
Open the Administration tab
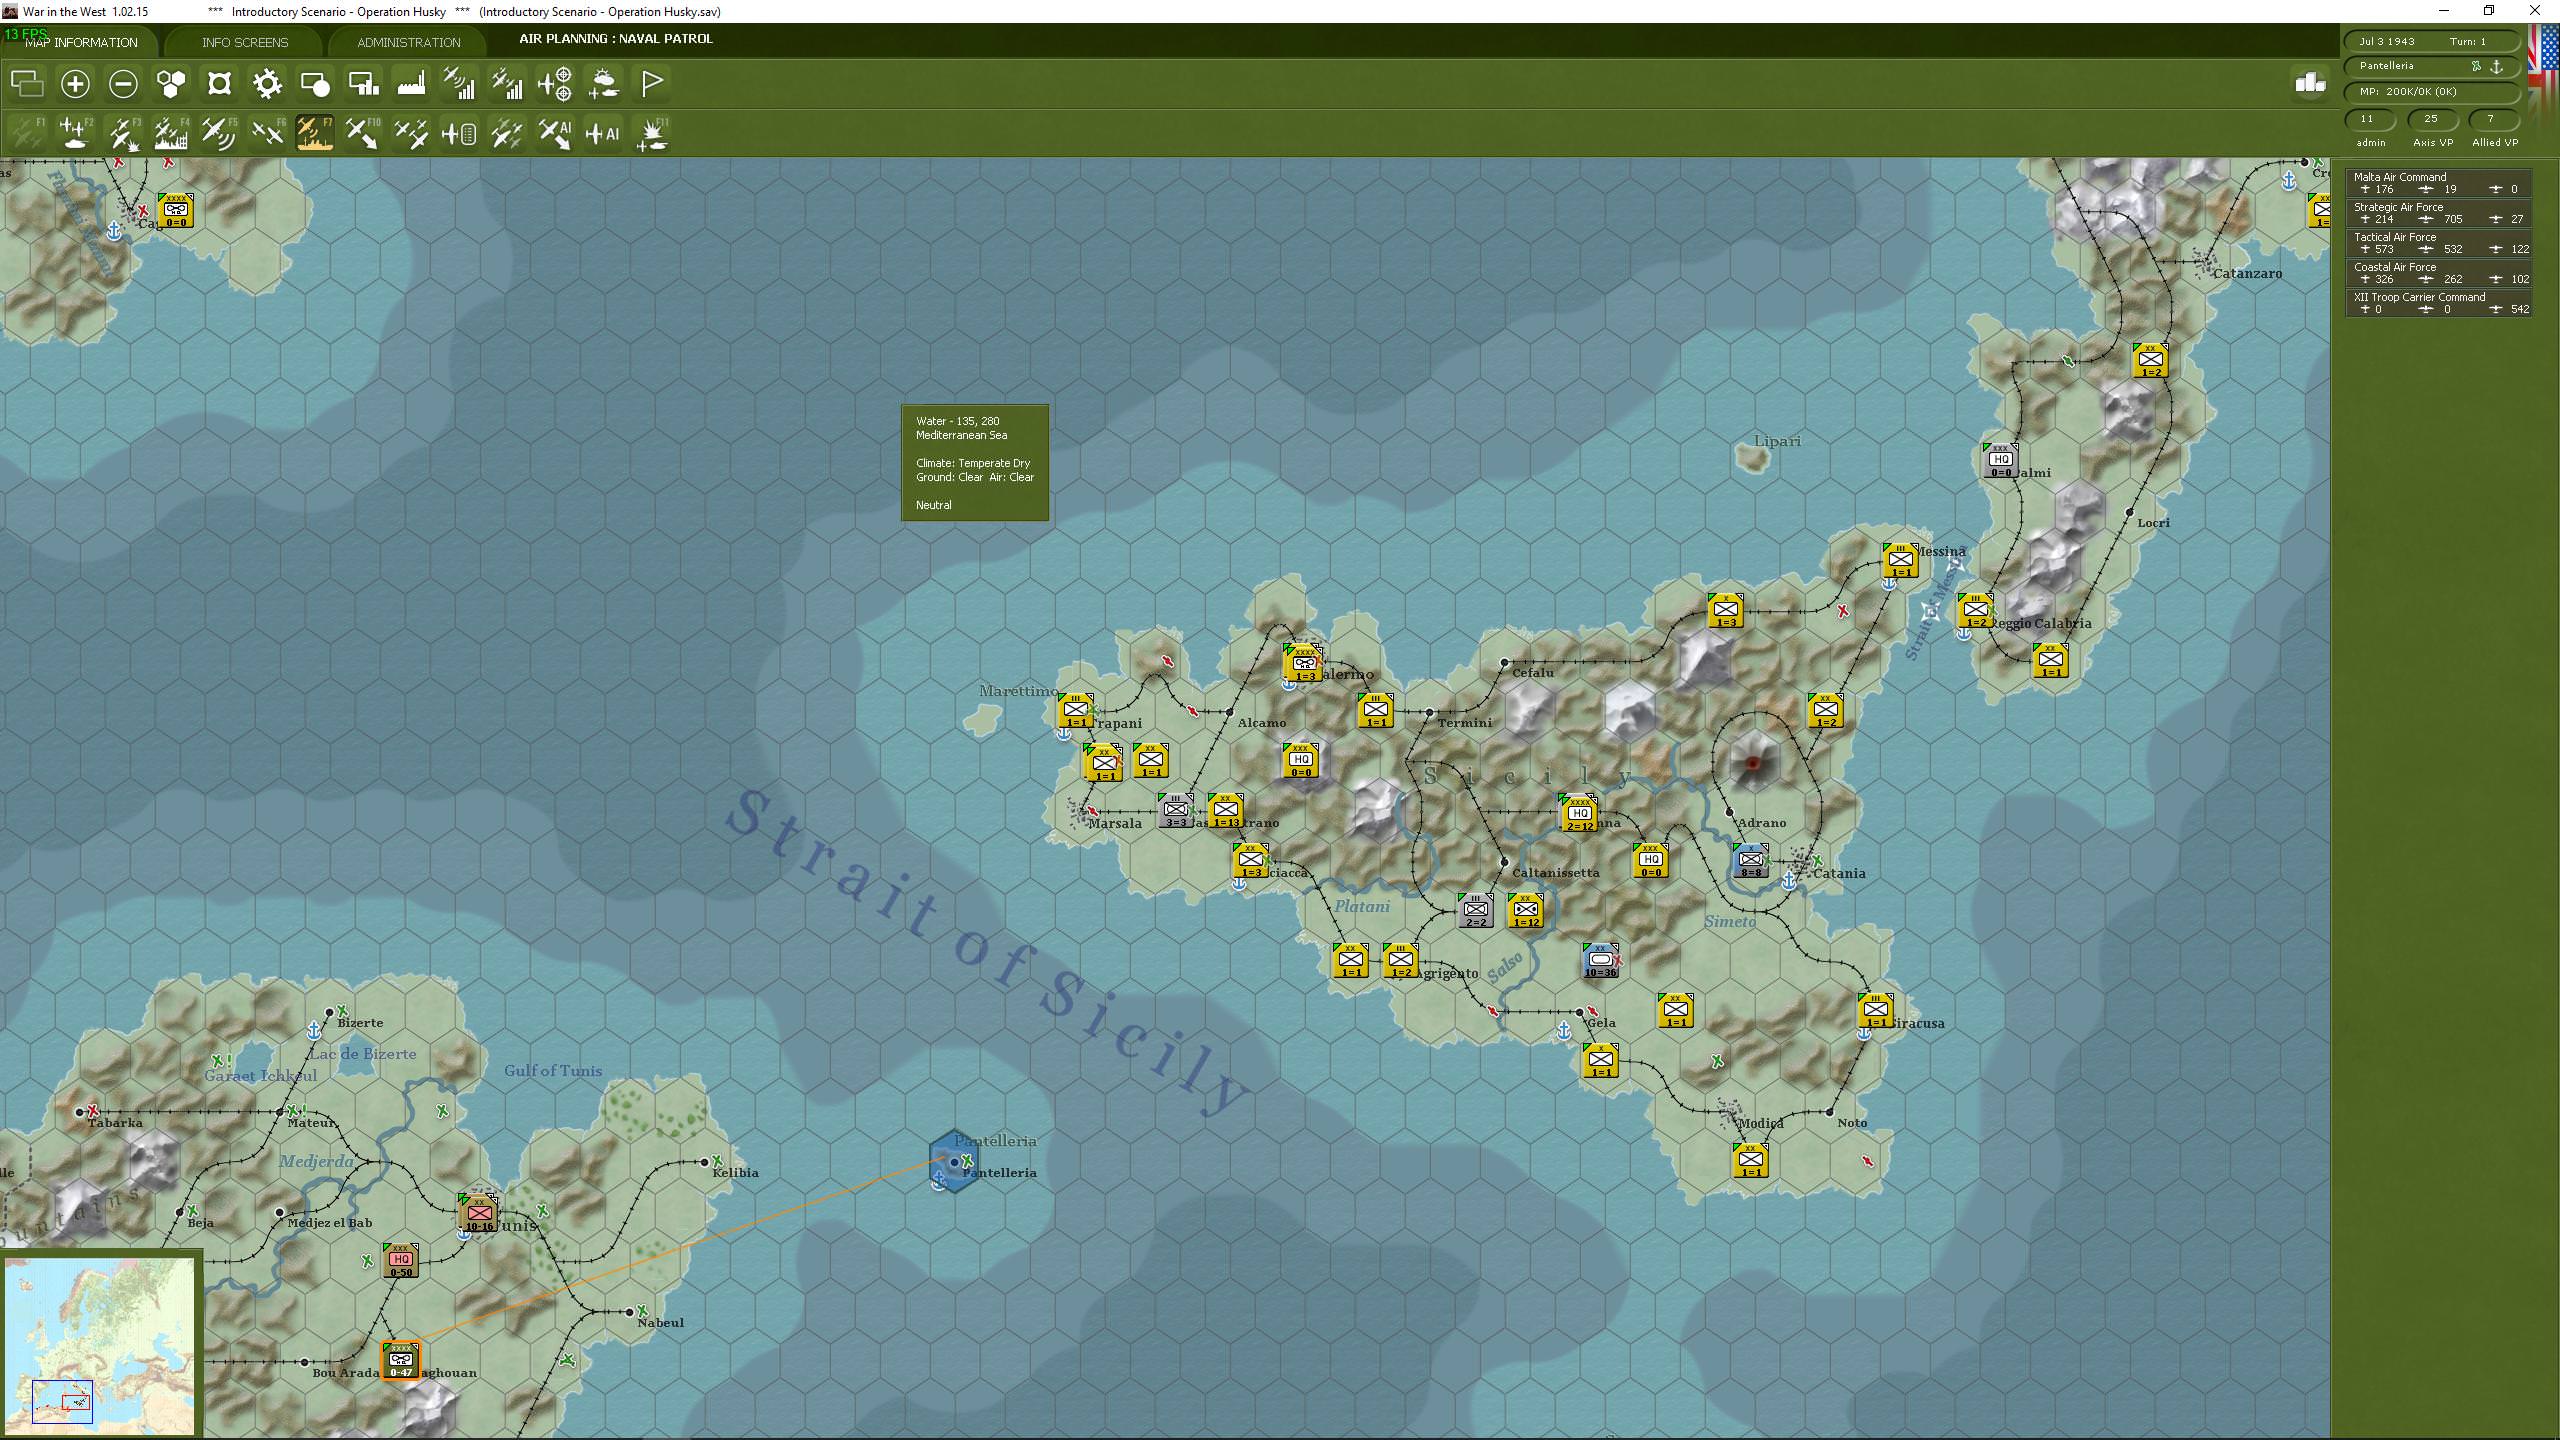point(409,42)
